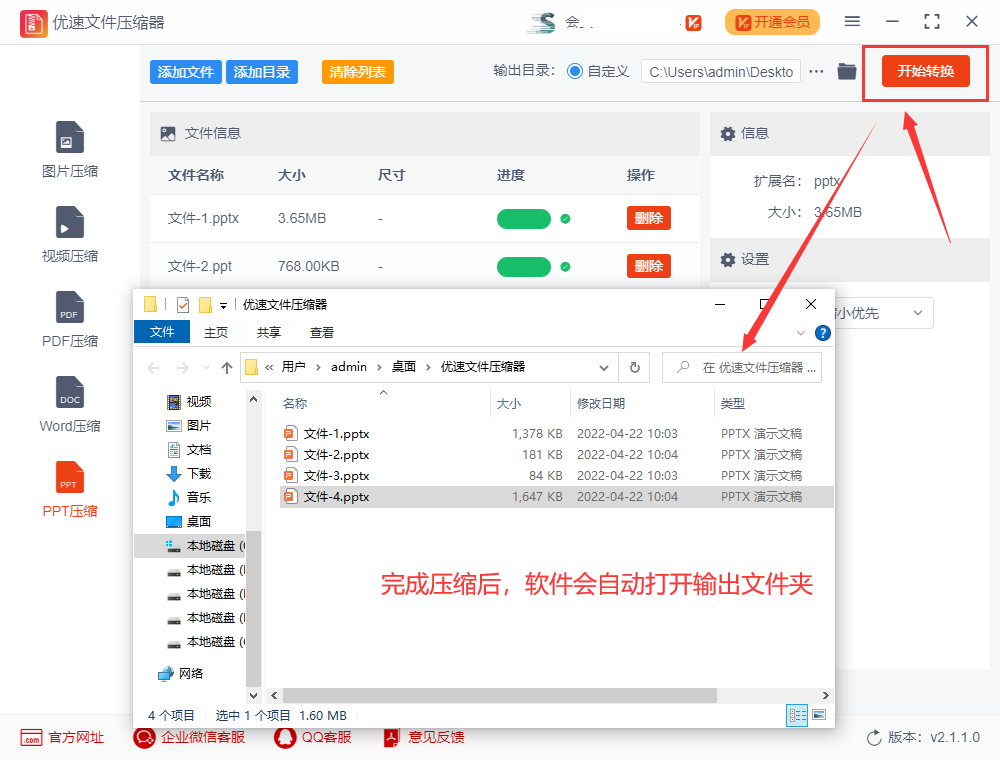1000x760 pixels.
Task: Open the quick access toolbar customize dropdown
Action: 223,305
